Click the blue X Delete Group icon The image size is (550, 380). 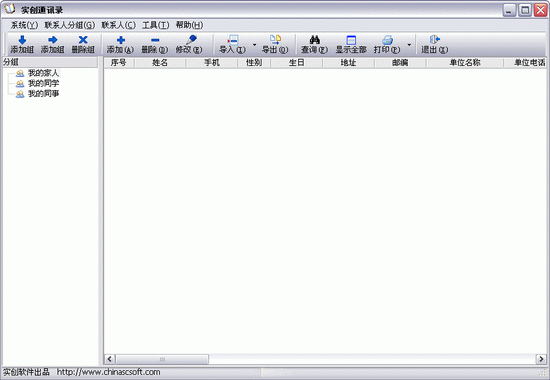point(83,40)
